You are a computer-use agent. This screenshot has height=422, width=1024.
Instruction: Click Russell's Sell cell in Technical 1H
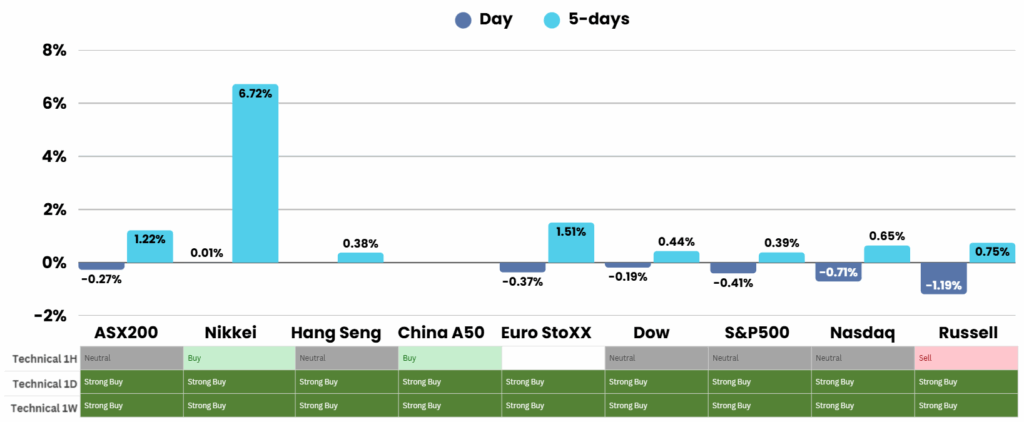click(x=965, y=358)
